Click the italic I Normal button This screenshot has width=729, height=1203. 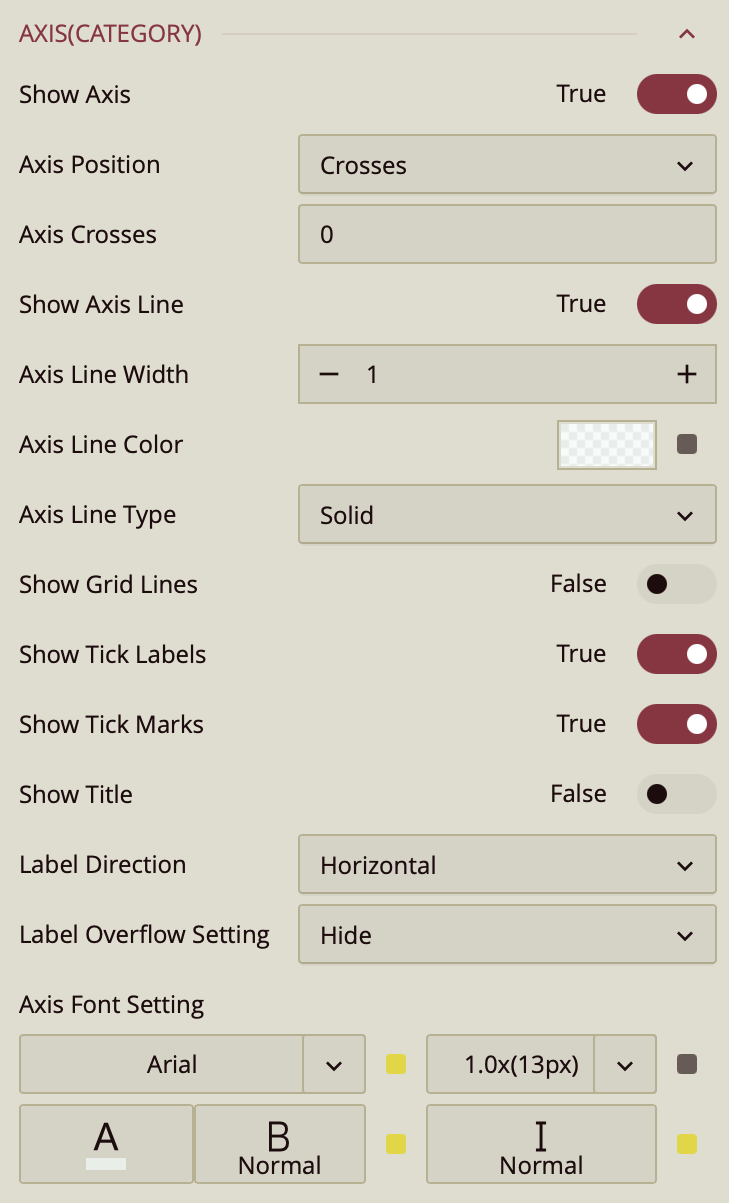[541, 1144]
